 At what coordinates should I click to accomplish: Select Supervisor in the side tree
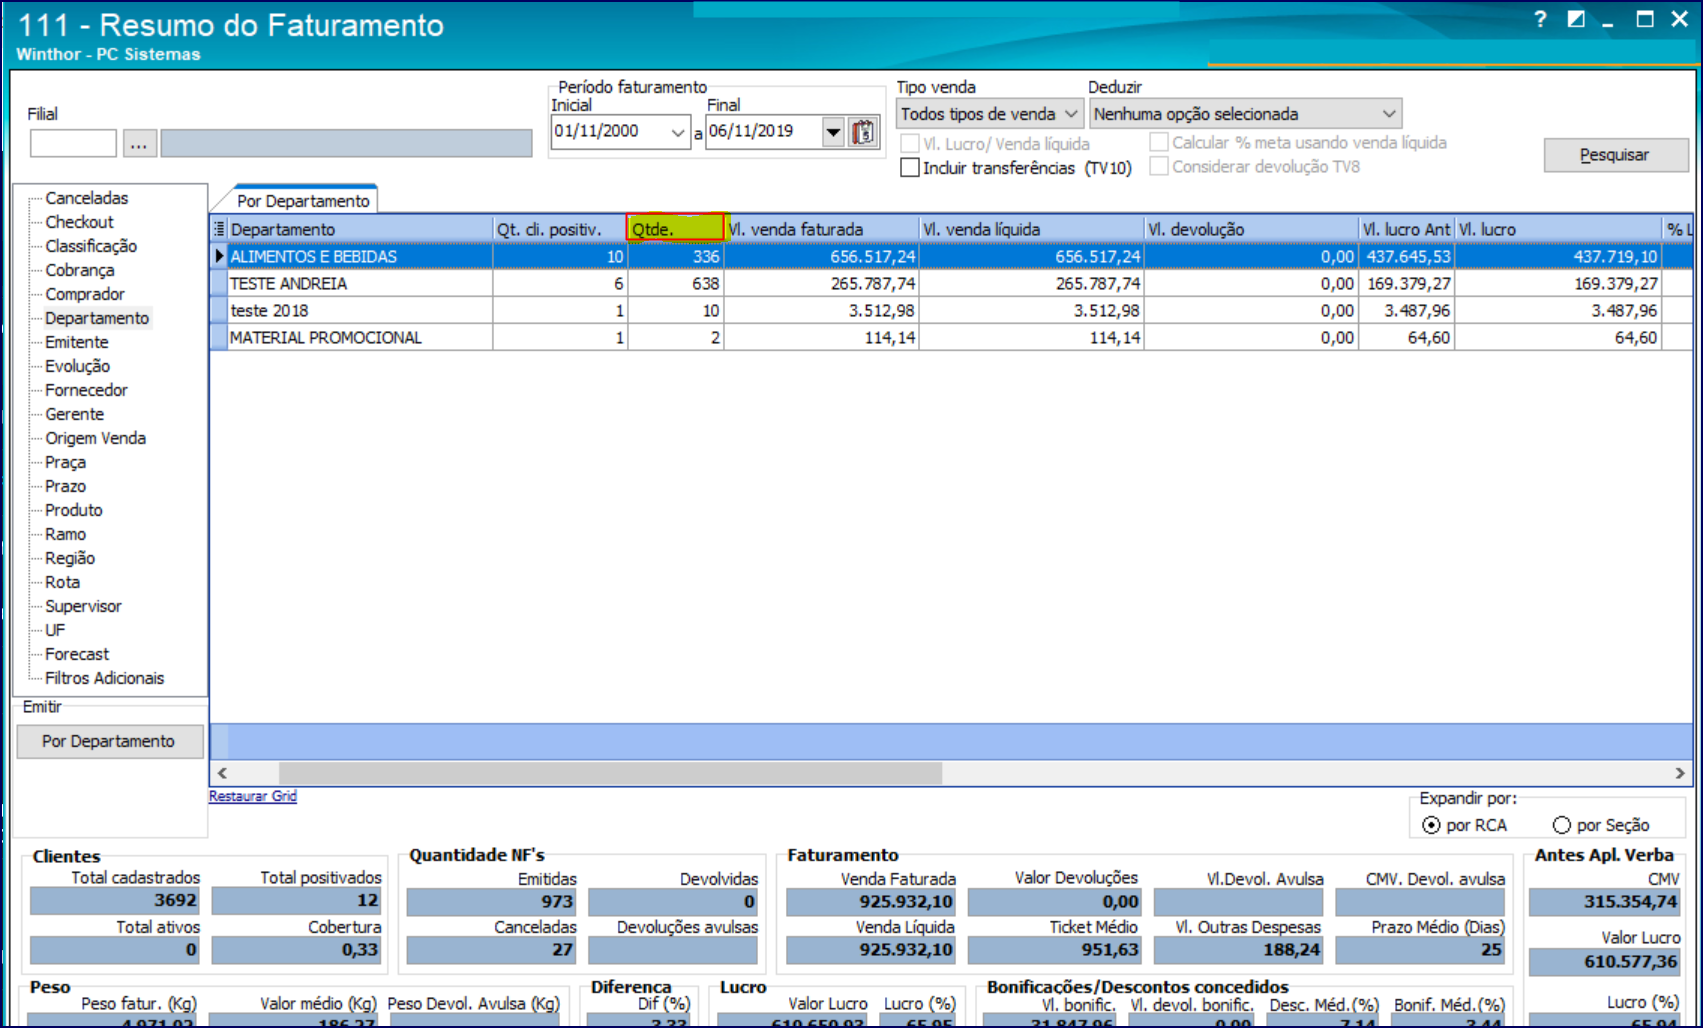(83, 606)
